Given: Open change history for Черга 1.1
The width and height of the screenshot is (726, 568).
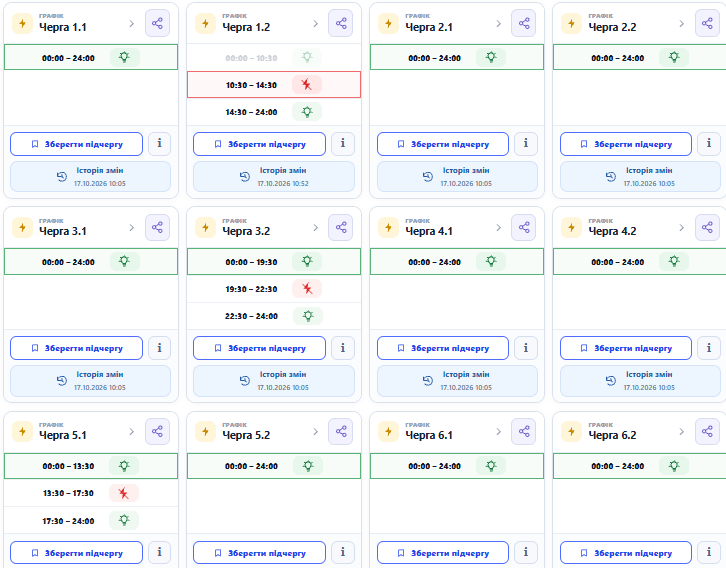Looking at the screenshot, I should click(x=90, y=176).
